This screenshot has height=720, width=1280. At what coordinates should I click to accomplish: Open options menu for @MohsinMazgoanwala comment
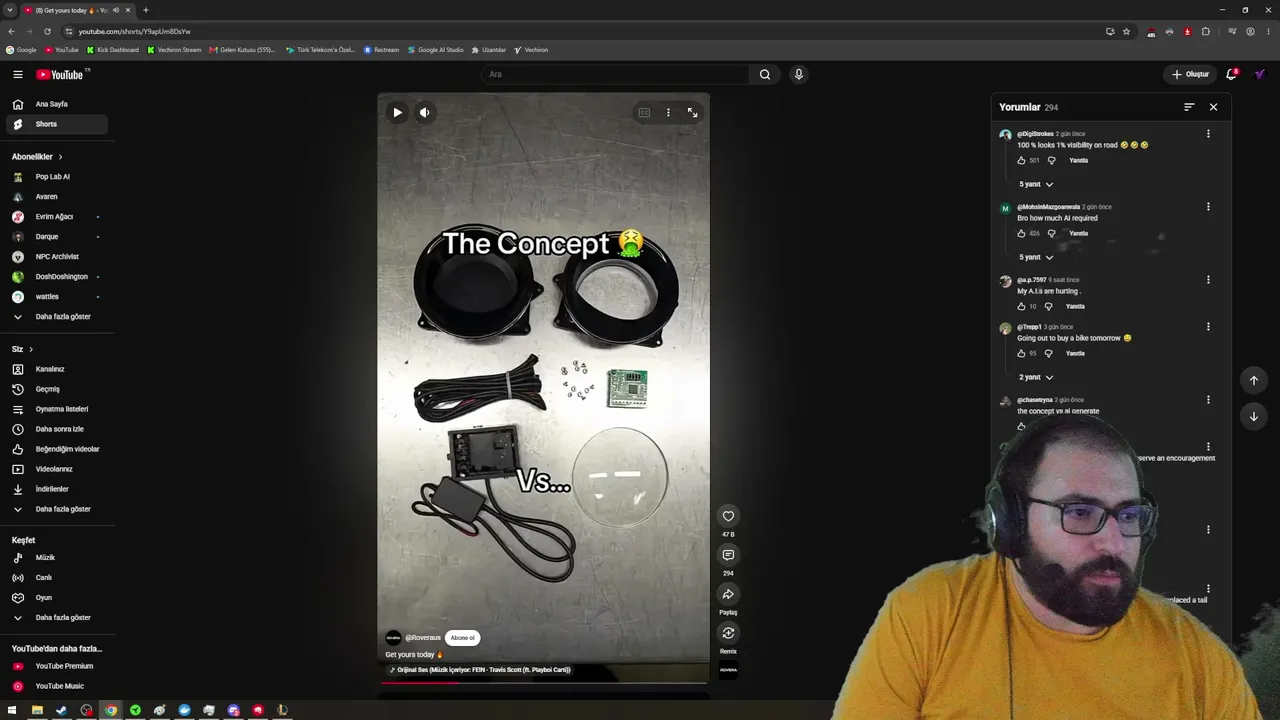1208,207
